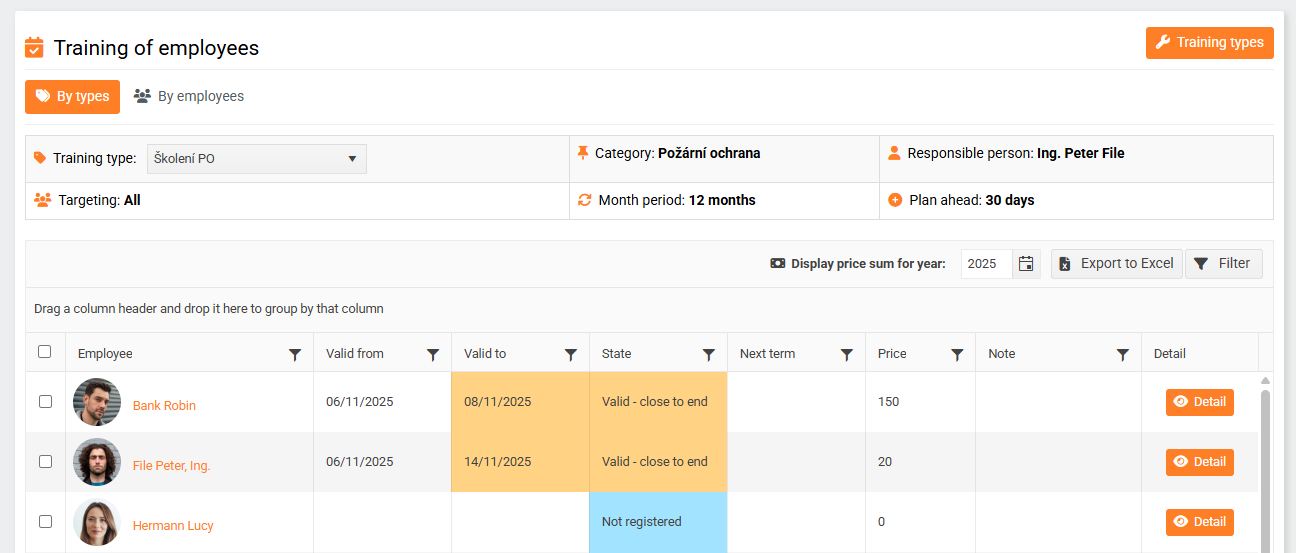Click the Valid to filter funnel

(x=571, y=354)
